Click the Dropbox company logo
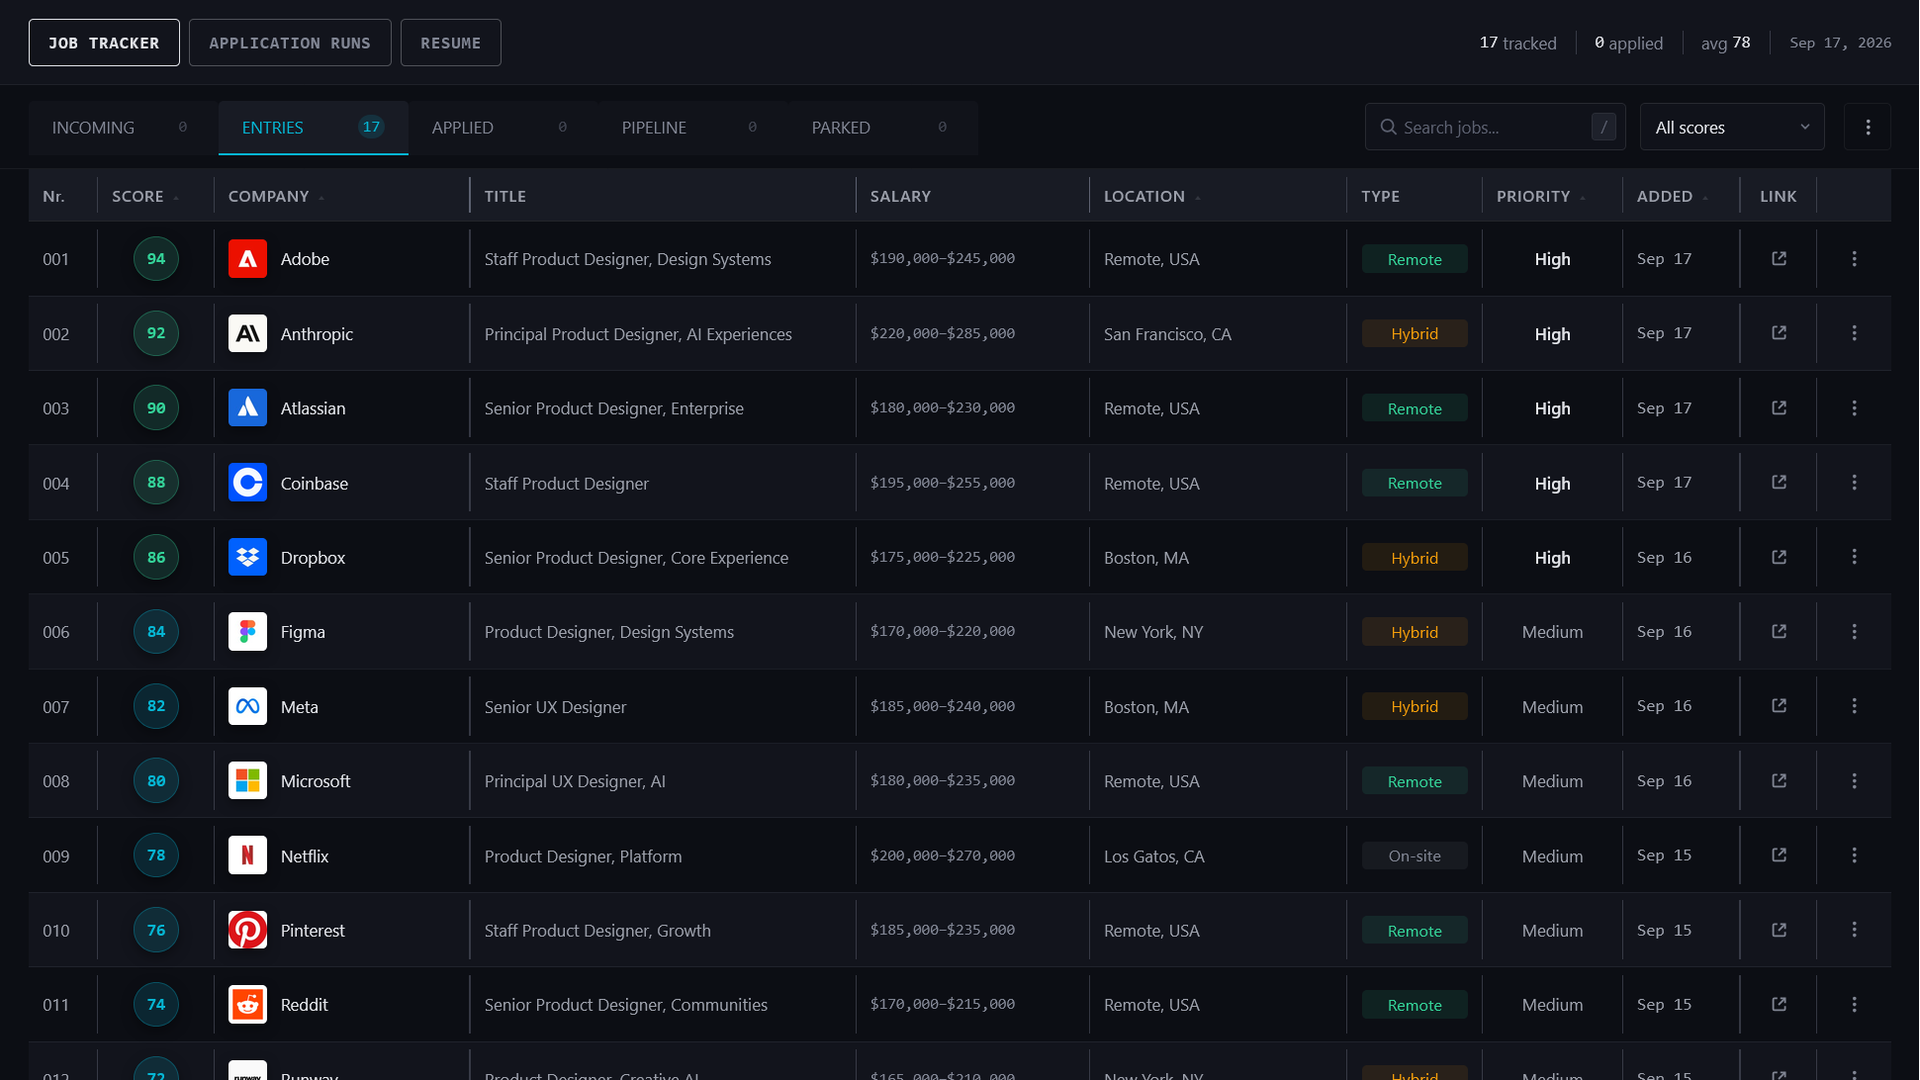1920x1080 pixels. (247, 557)
